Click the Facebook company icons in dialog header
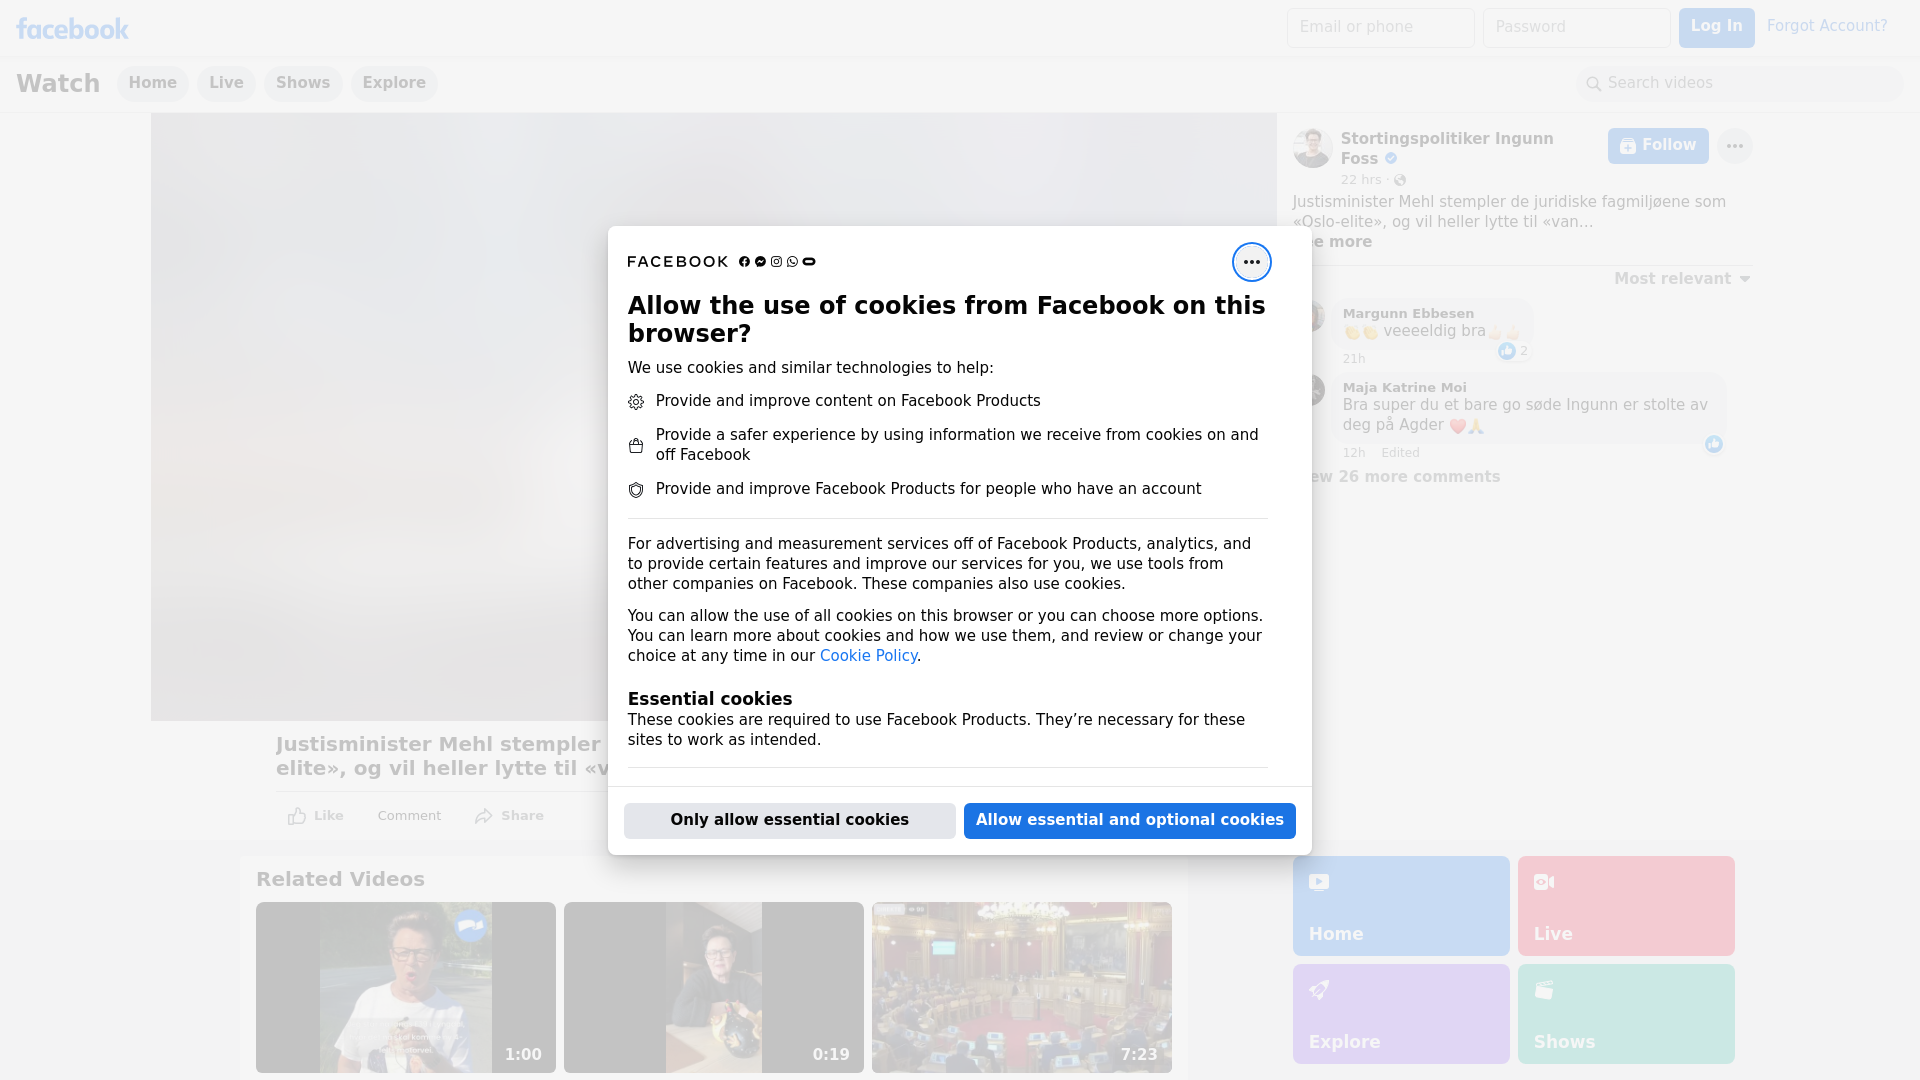1920x1080 pixels. click(777, 262)
